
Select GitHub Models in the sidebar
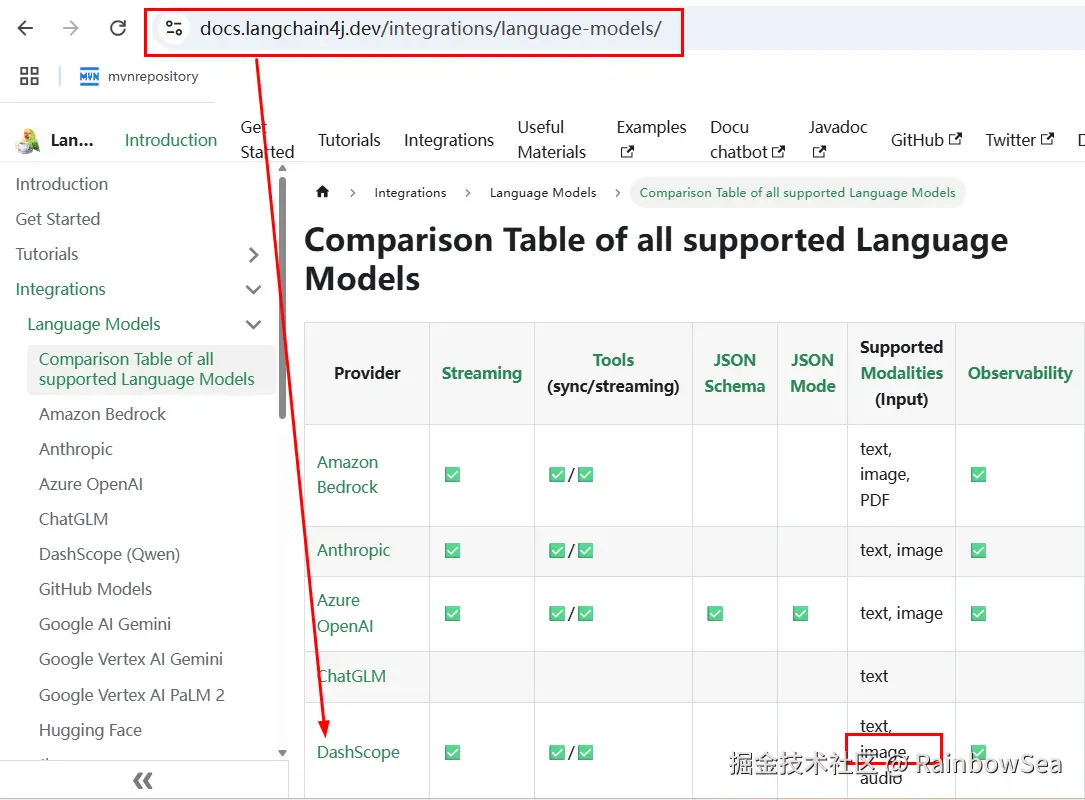tap(95, 590)
